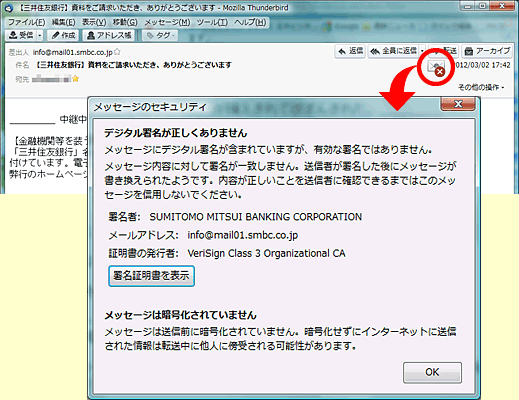Screen dimensions: 519x400
Task: Click the アーカイブ archive button
Action: tap(487, 51)
